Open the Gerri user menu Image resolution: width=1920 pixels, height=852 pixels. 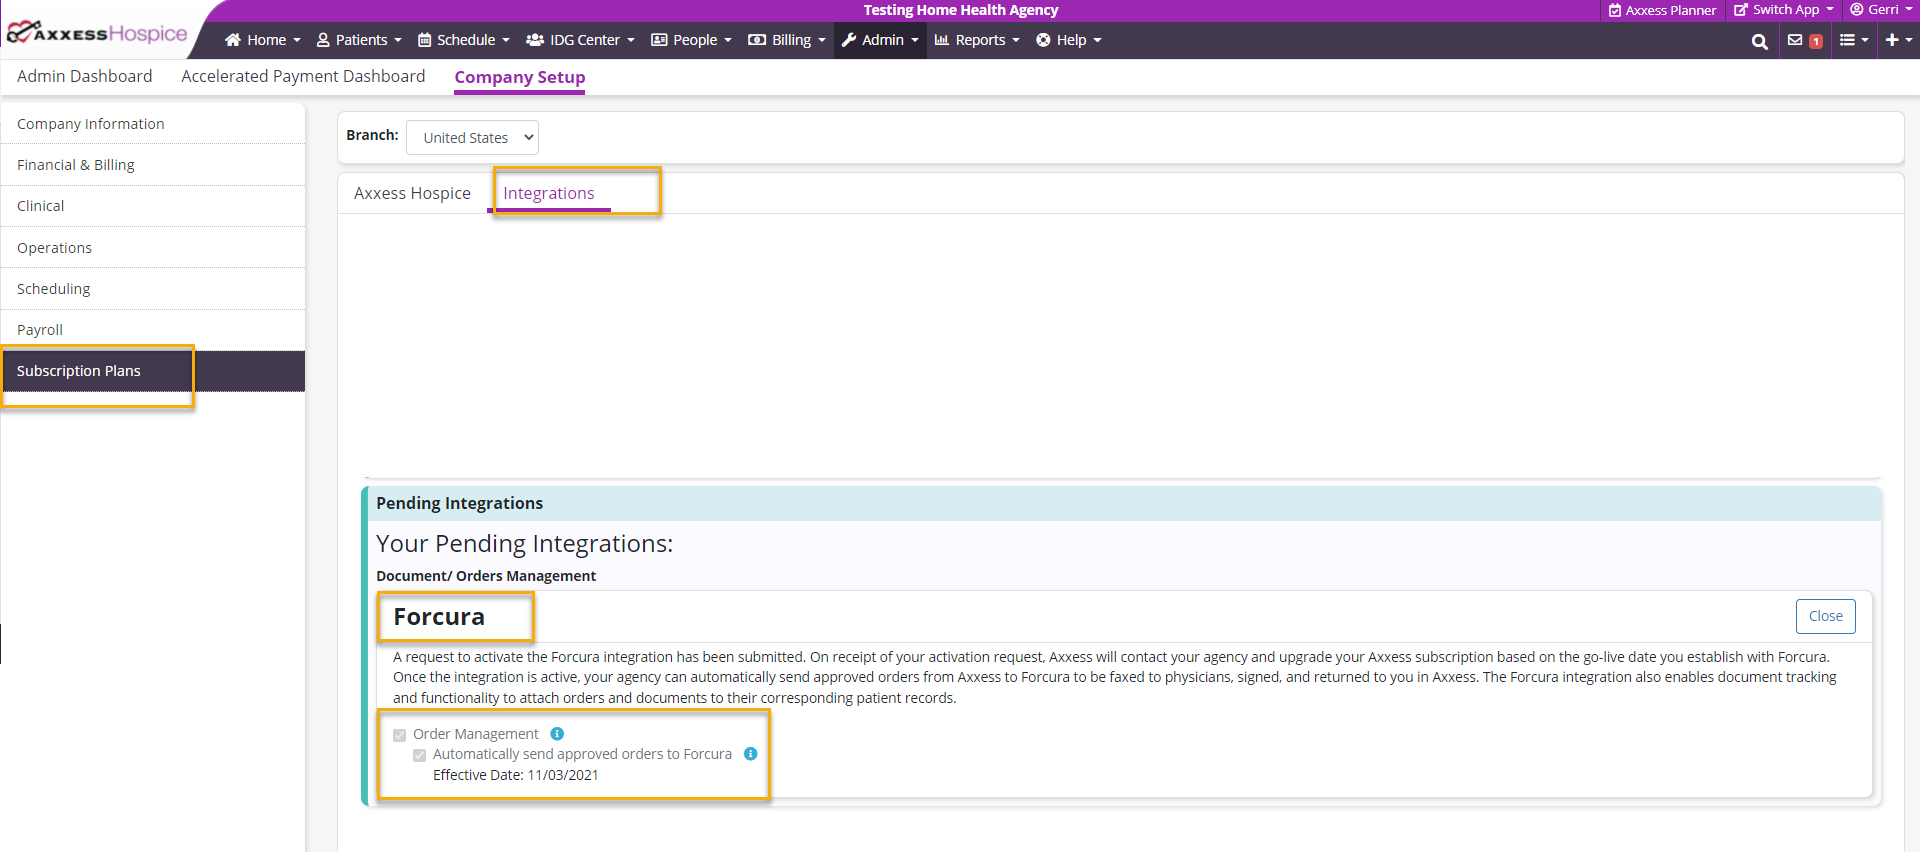point(1881,10)
